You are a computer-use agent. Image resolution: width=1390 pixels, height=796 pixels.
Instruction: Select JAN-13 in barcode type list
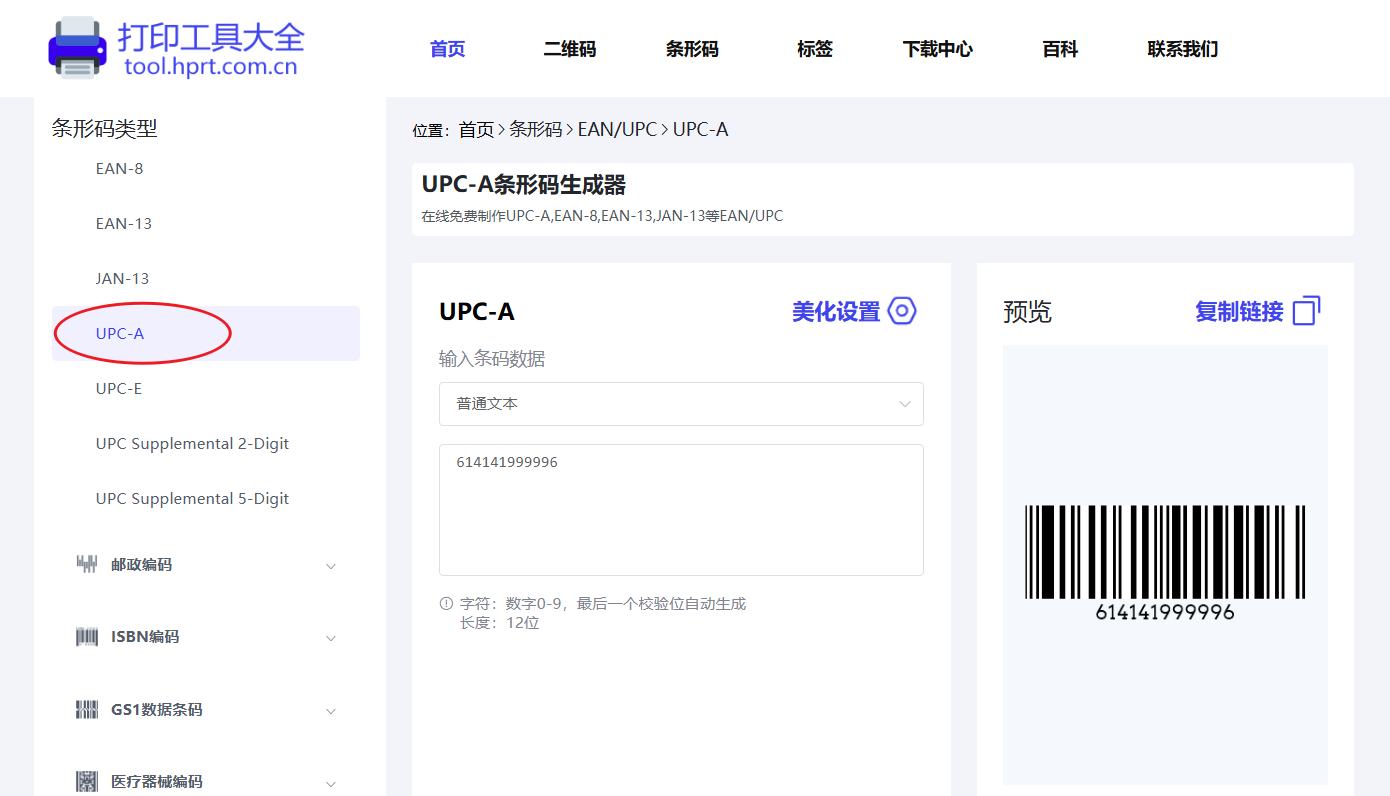(x=122, y=278)
